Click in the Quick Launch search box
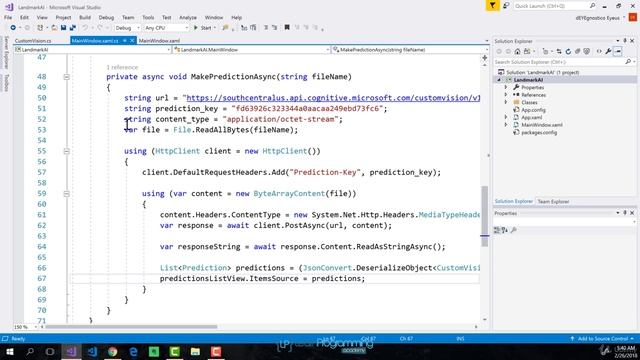 point(551,6)
